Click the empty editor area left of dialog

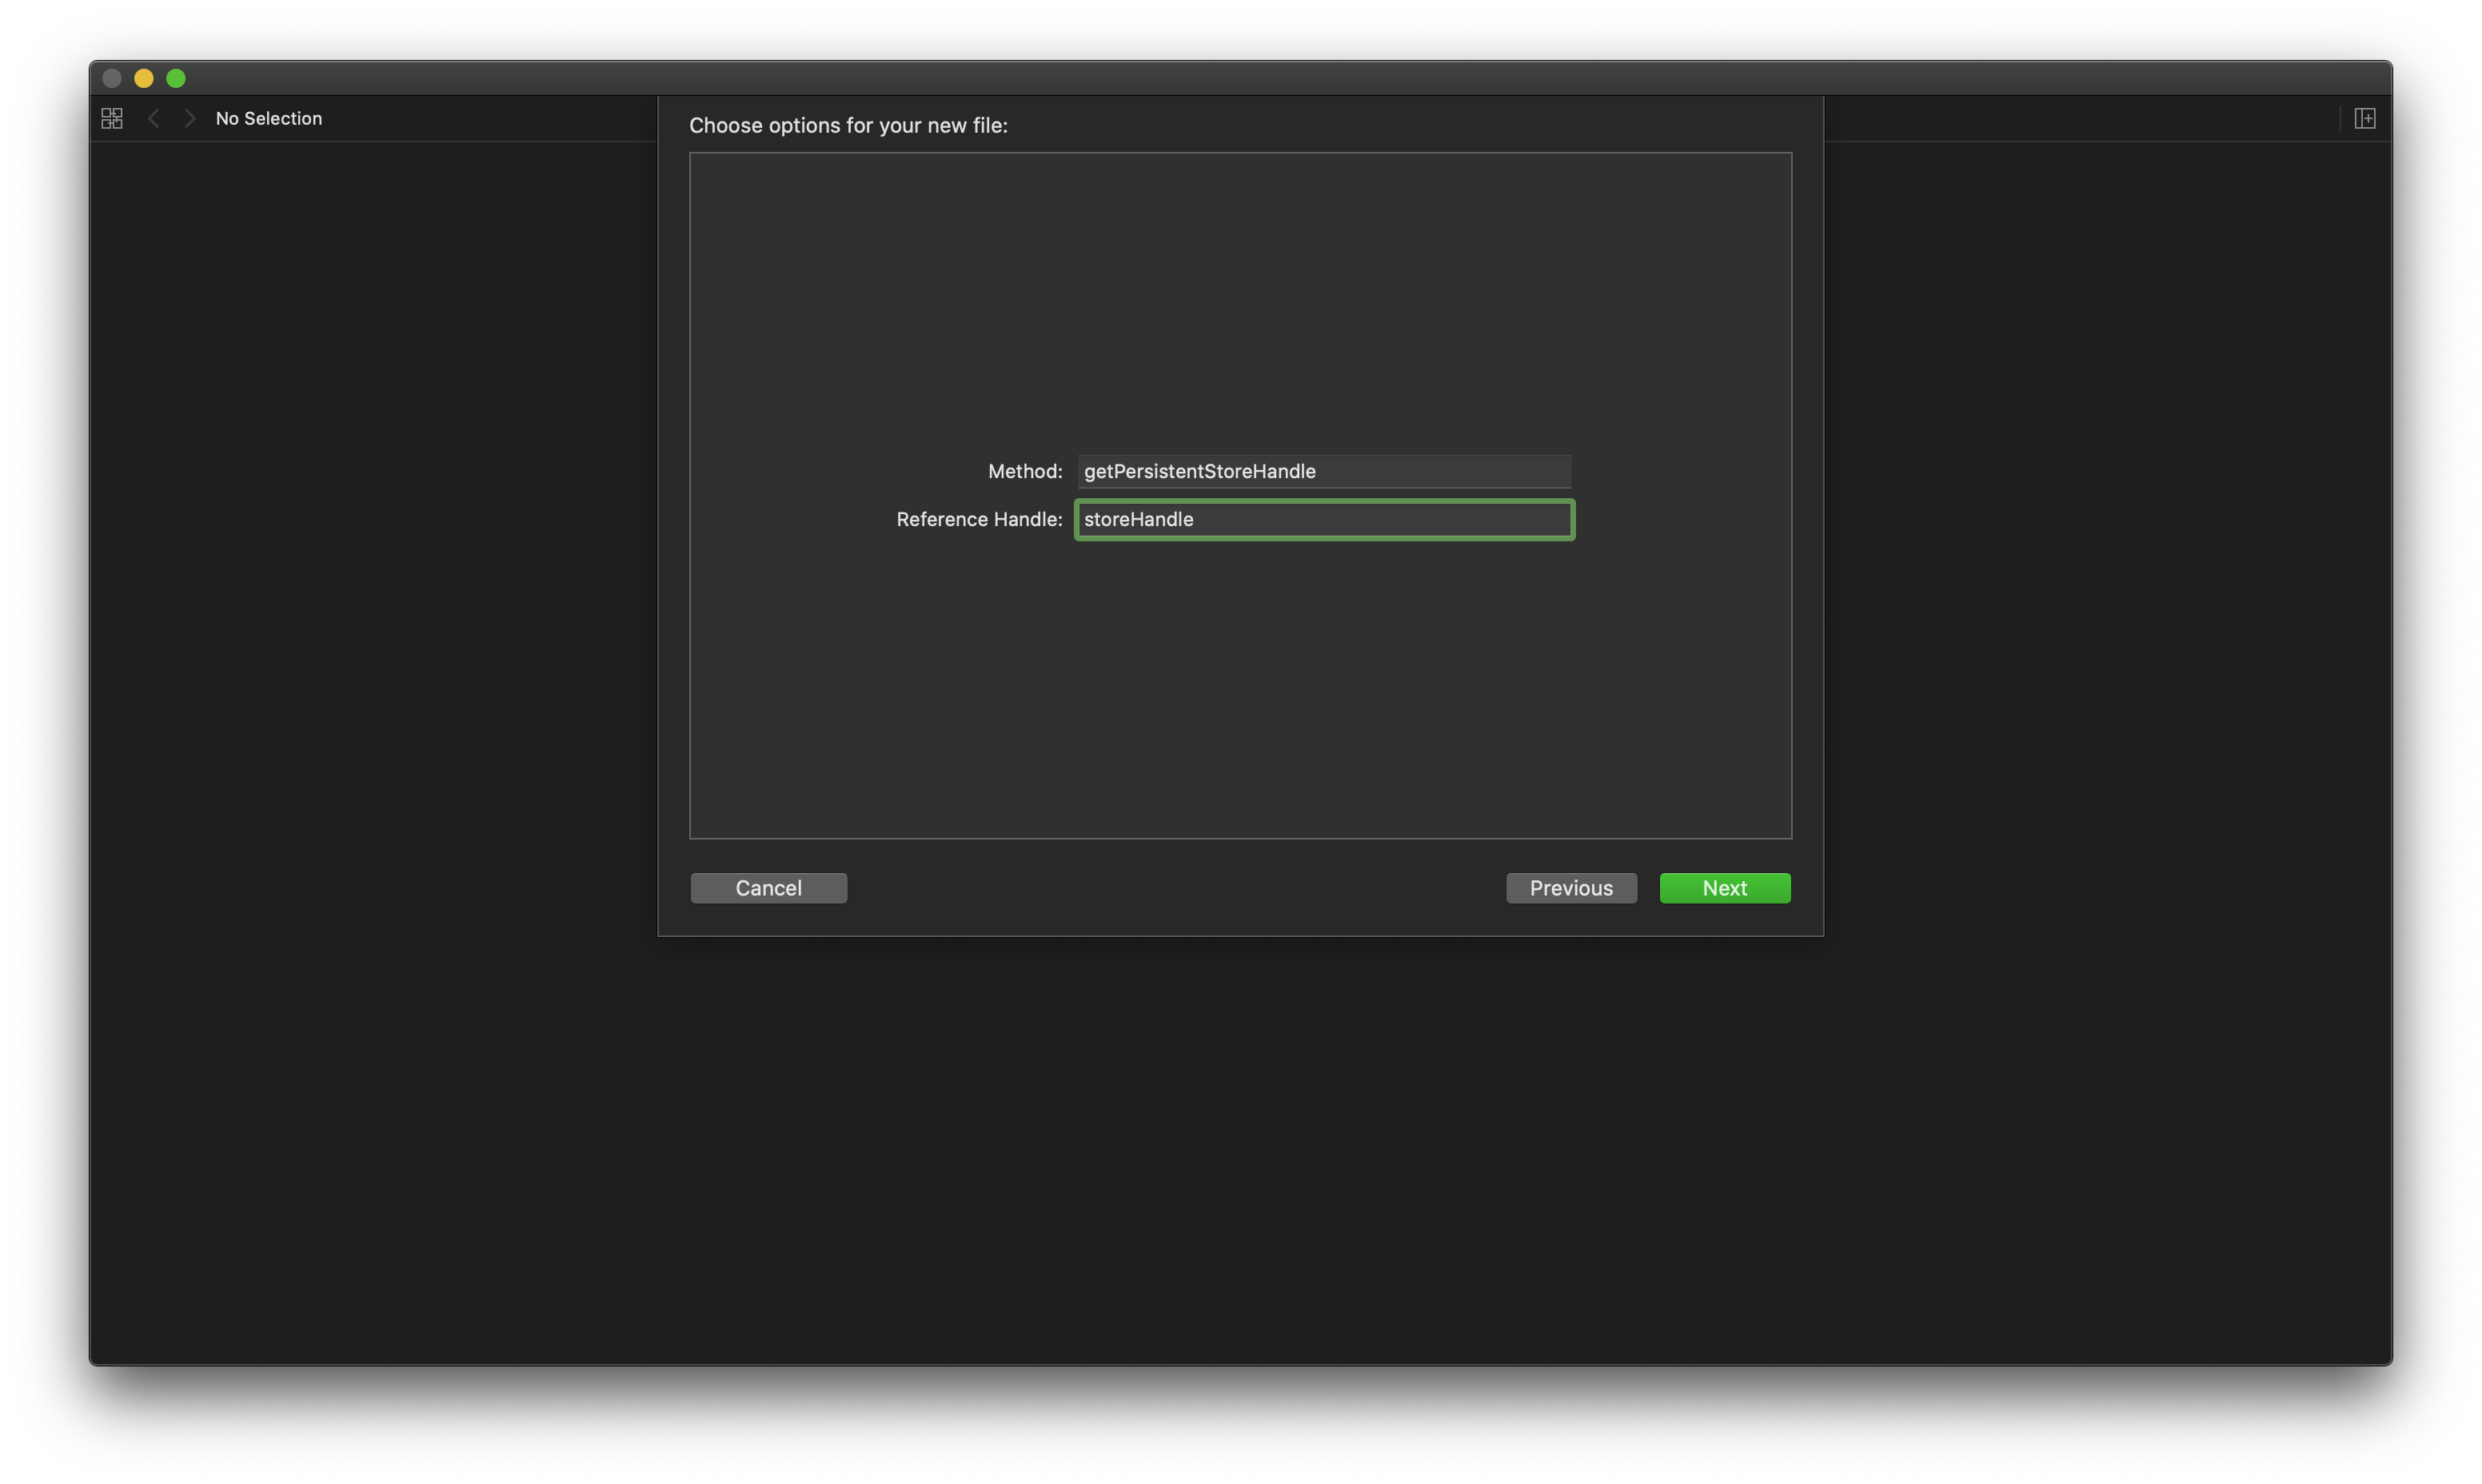[370, 700]
